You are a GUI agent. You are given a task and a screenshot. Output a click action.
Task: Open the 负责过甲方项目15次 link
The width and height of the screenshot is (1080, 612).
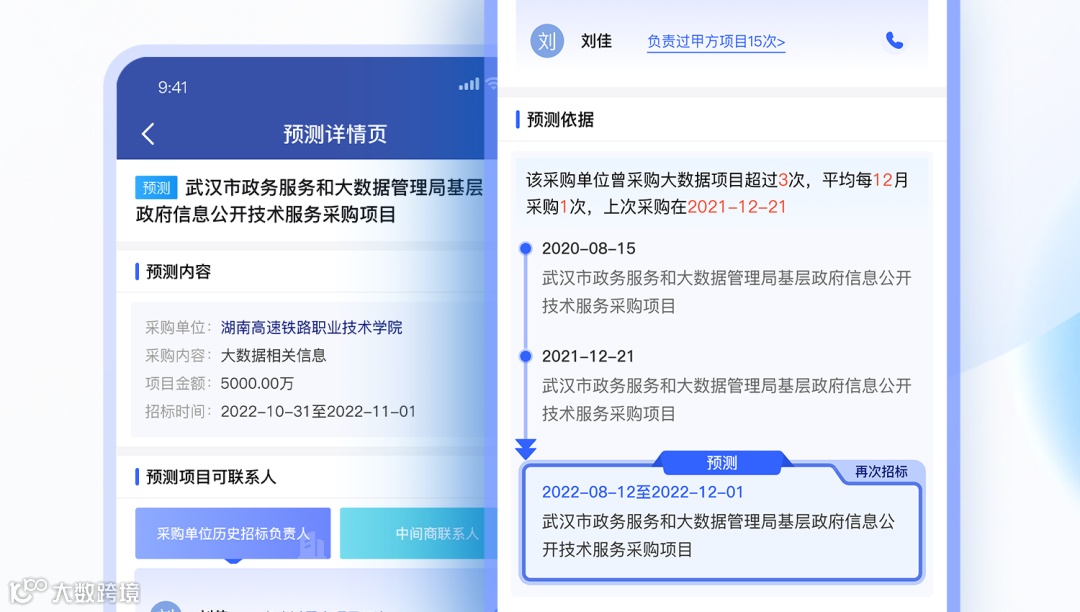[716, 42]
